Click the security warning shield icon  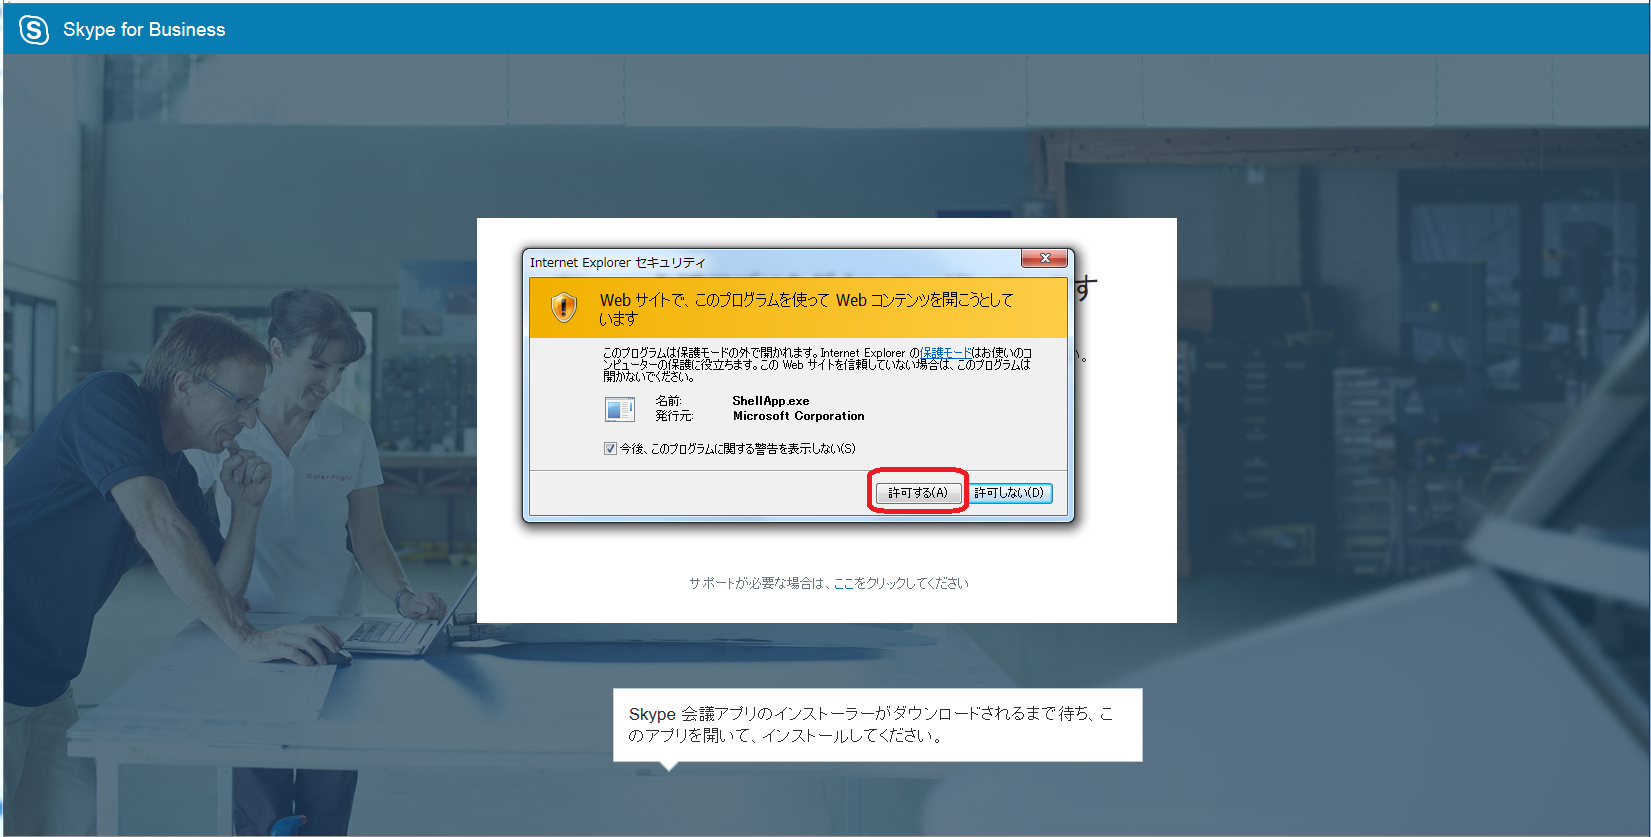coord(564,307)
